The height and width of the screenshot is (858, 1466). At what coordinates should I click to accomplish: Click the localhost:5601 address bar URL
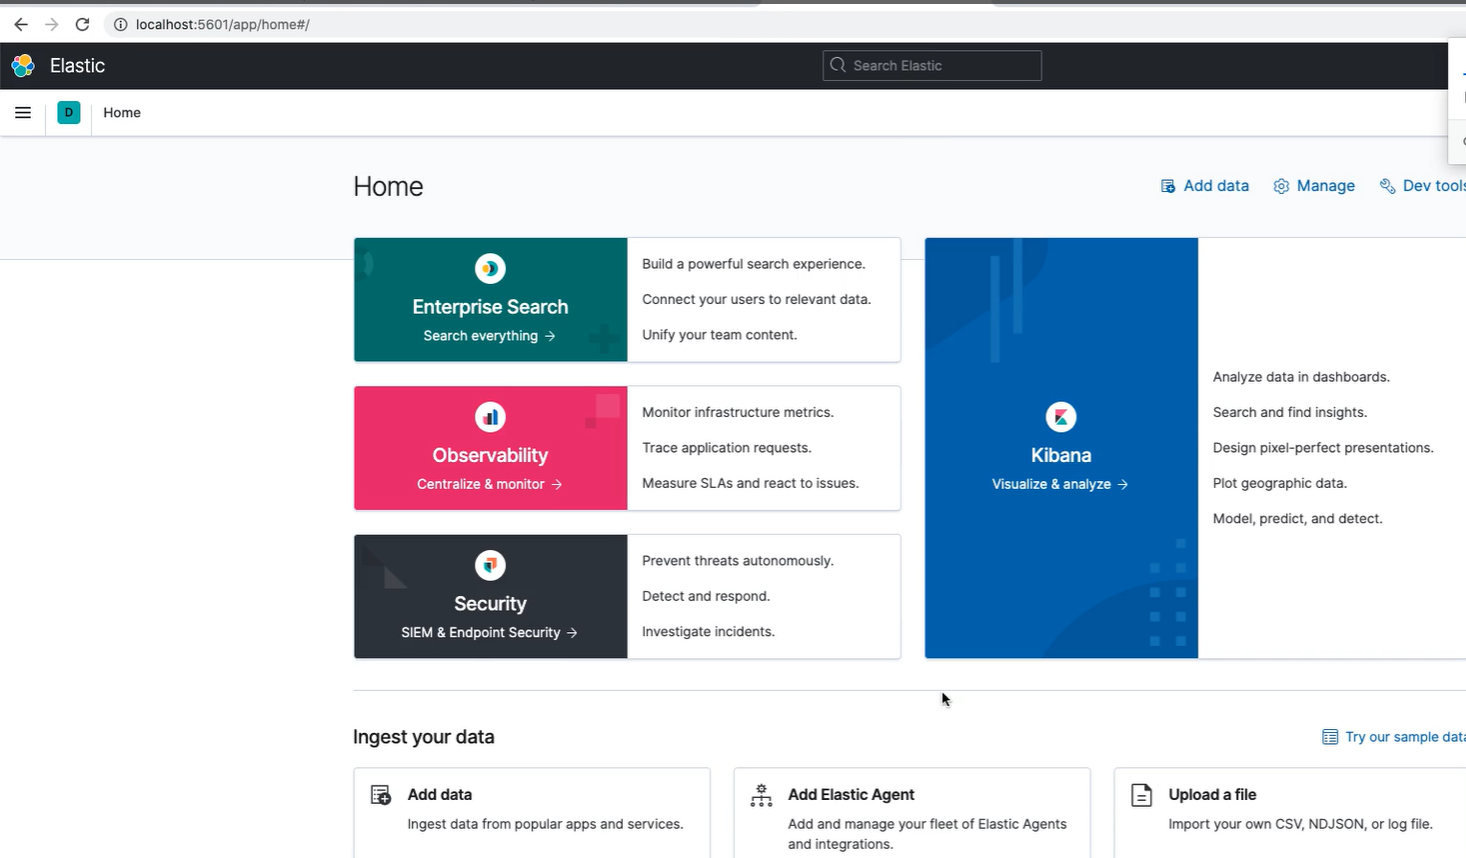pyautogui.click(x=223, y=24)
